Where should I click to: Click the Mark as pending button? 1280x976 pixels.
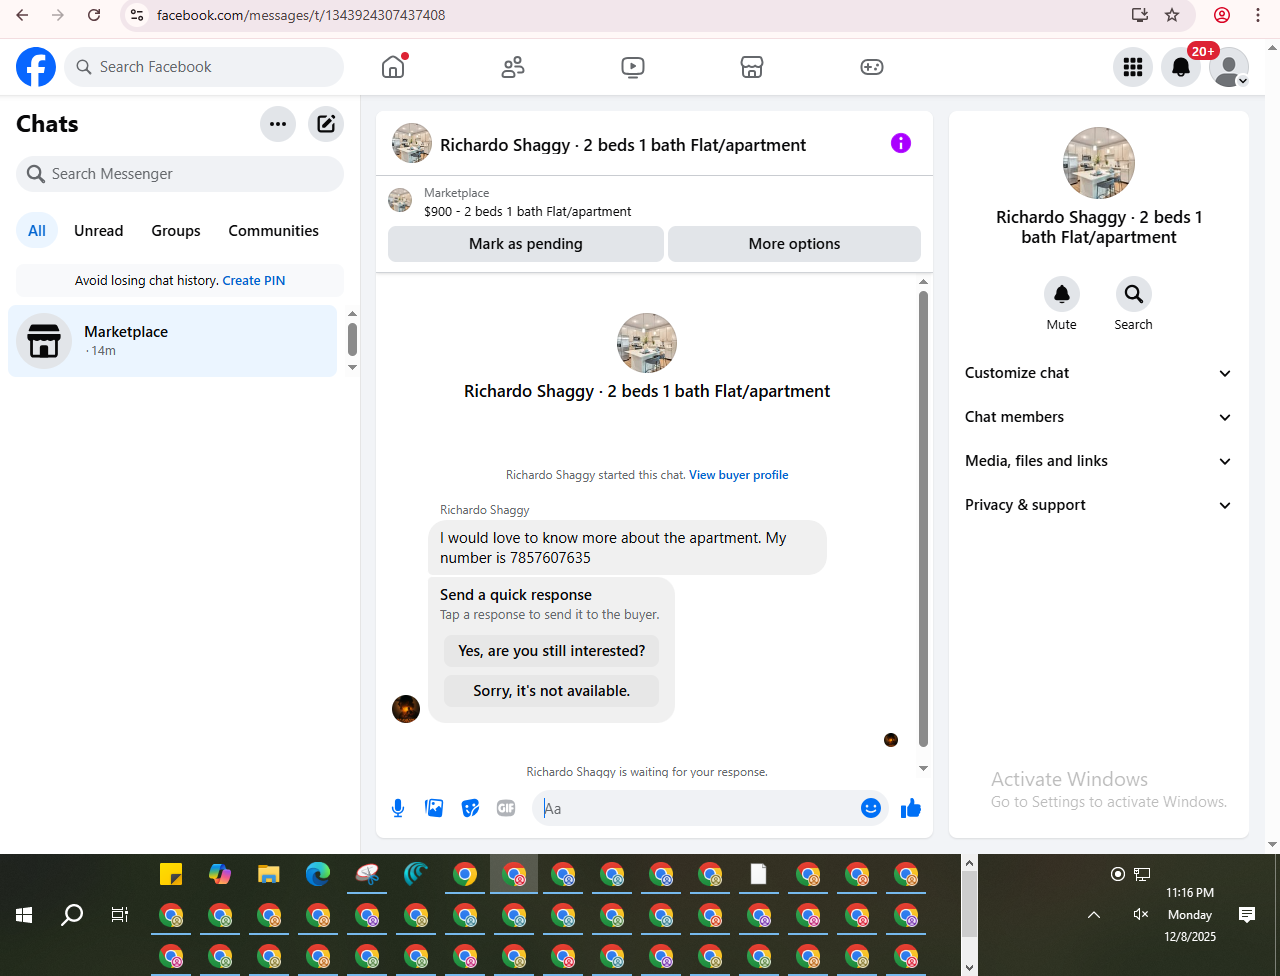(526, 244)
